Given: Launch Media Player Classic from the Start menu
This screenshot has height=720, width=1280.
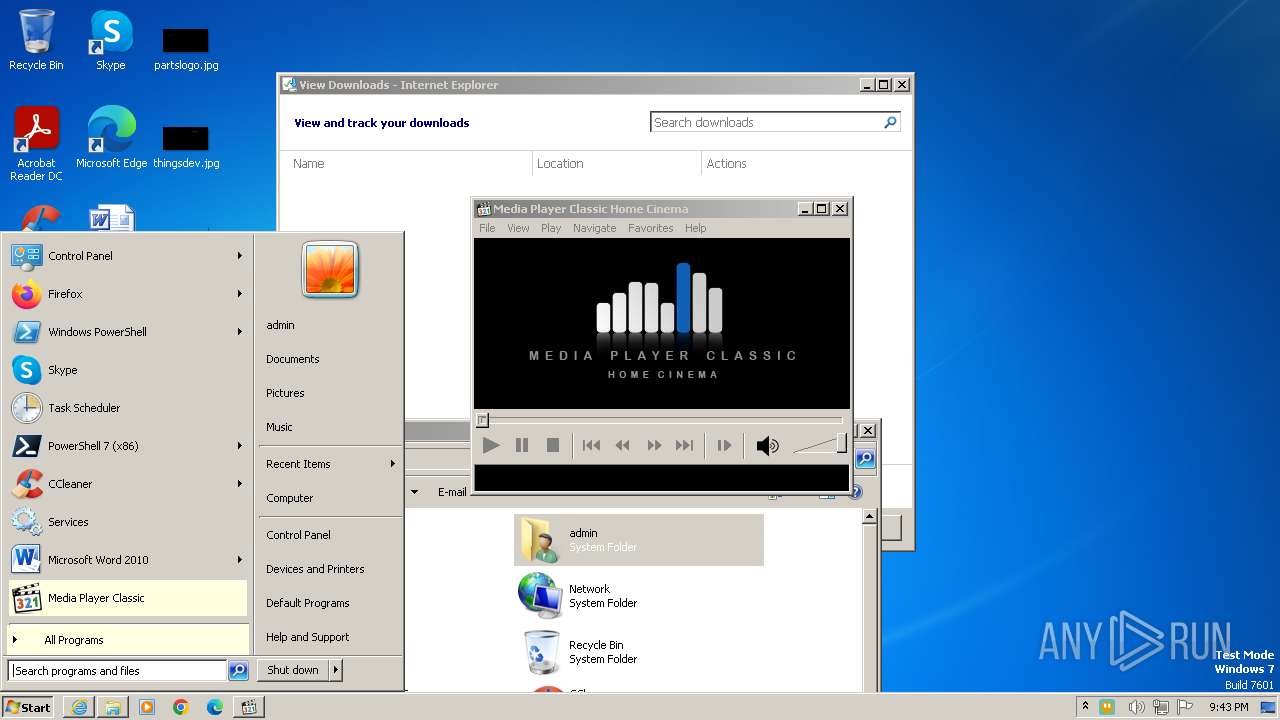Looking at the screenshot, I should click(x=128, y=598).
